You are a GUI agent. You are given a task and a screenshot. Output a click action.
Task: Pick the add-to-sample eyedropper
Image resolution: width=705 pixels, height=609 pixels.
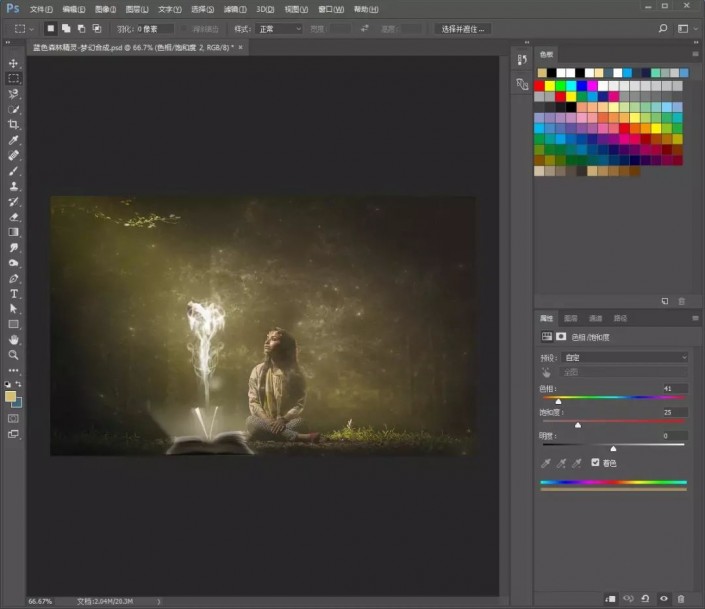coord(561,463)
